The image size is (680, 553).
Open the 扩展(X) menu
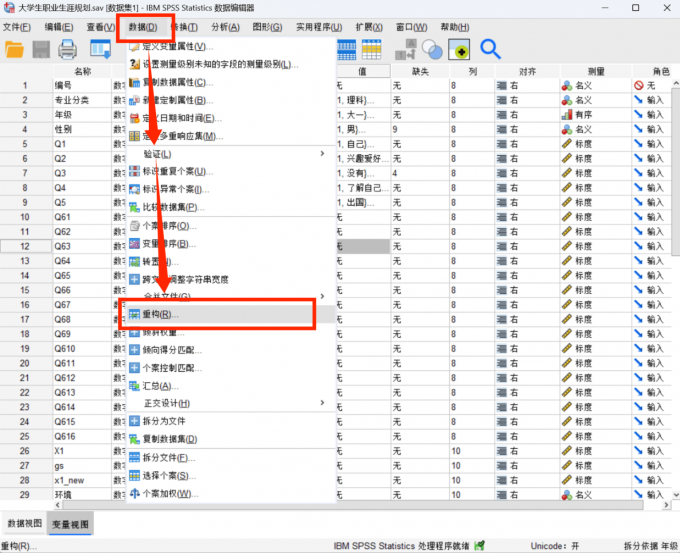point(369,27)
